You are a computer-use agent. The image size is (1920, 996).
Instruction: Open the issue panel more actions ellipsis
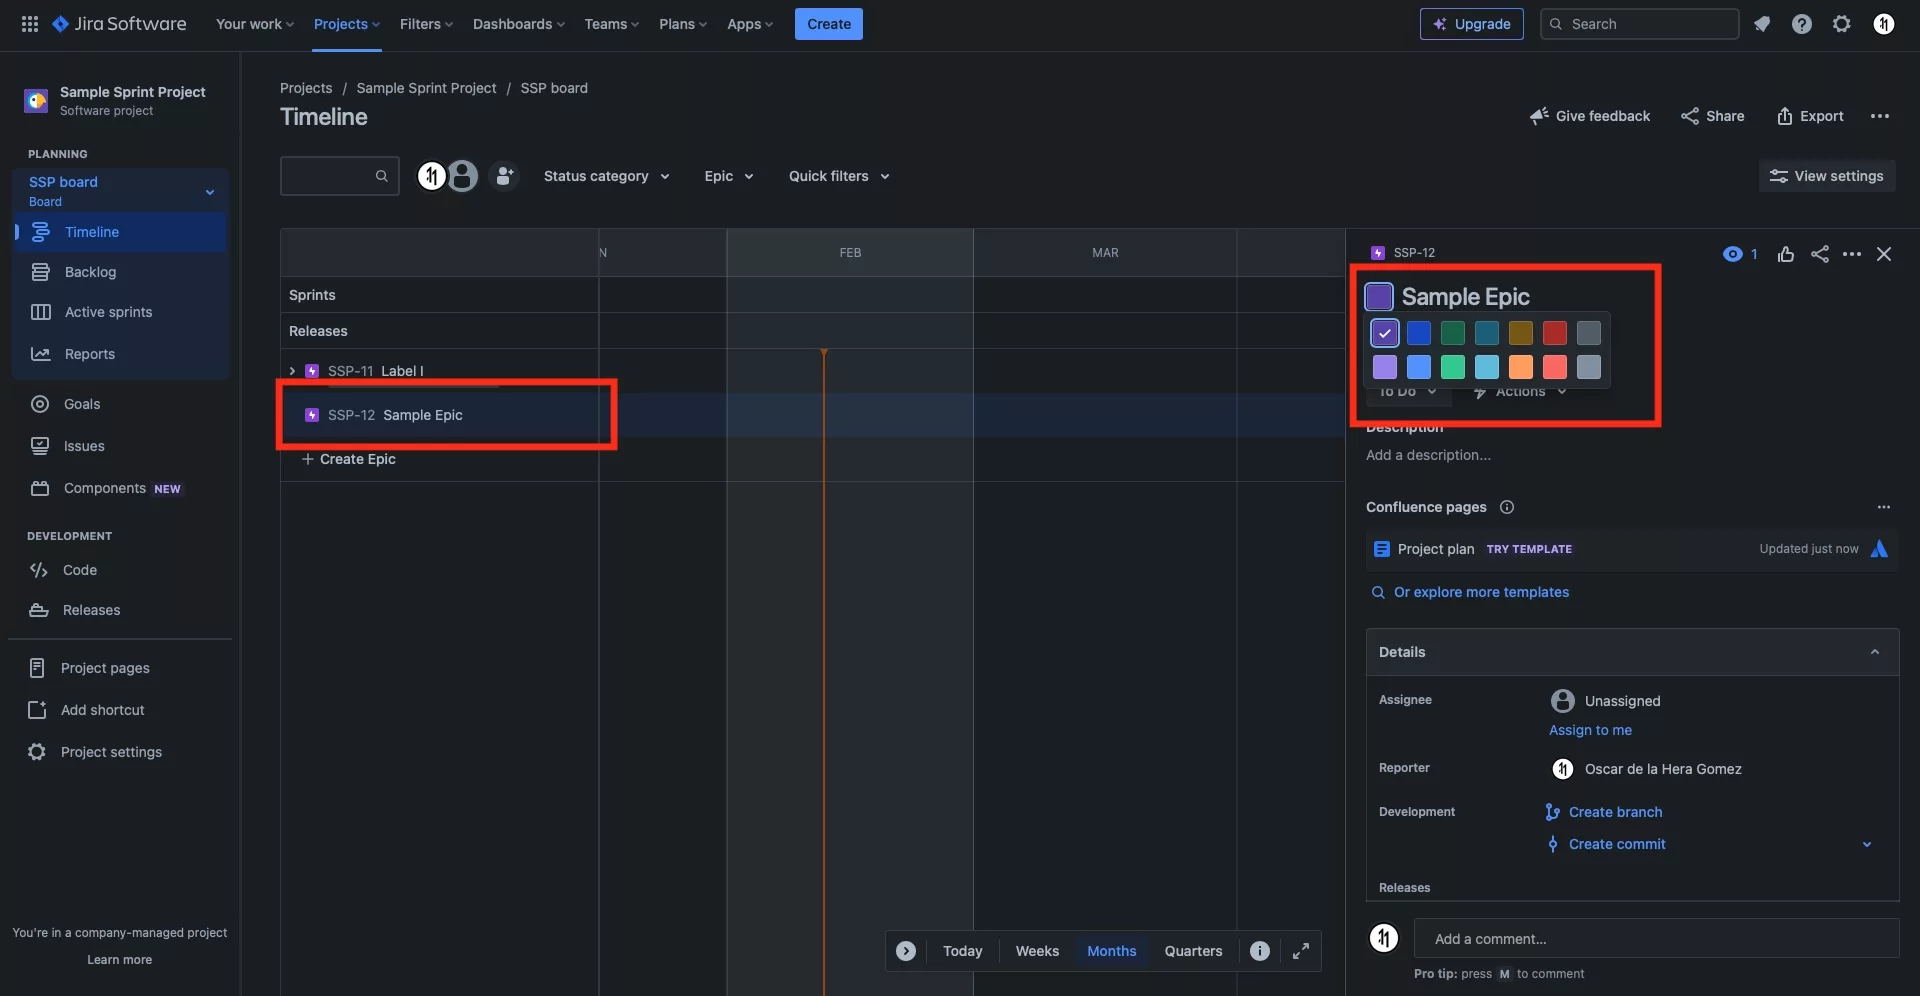click(1852, 254)
